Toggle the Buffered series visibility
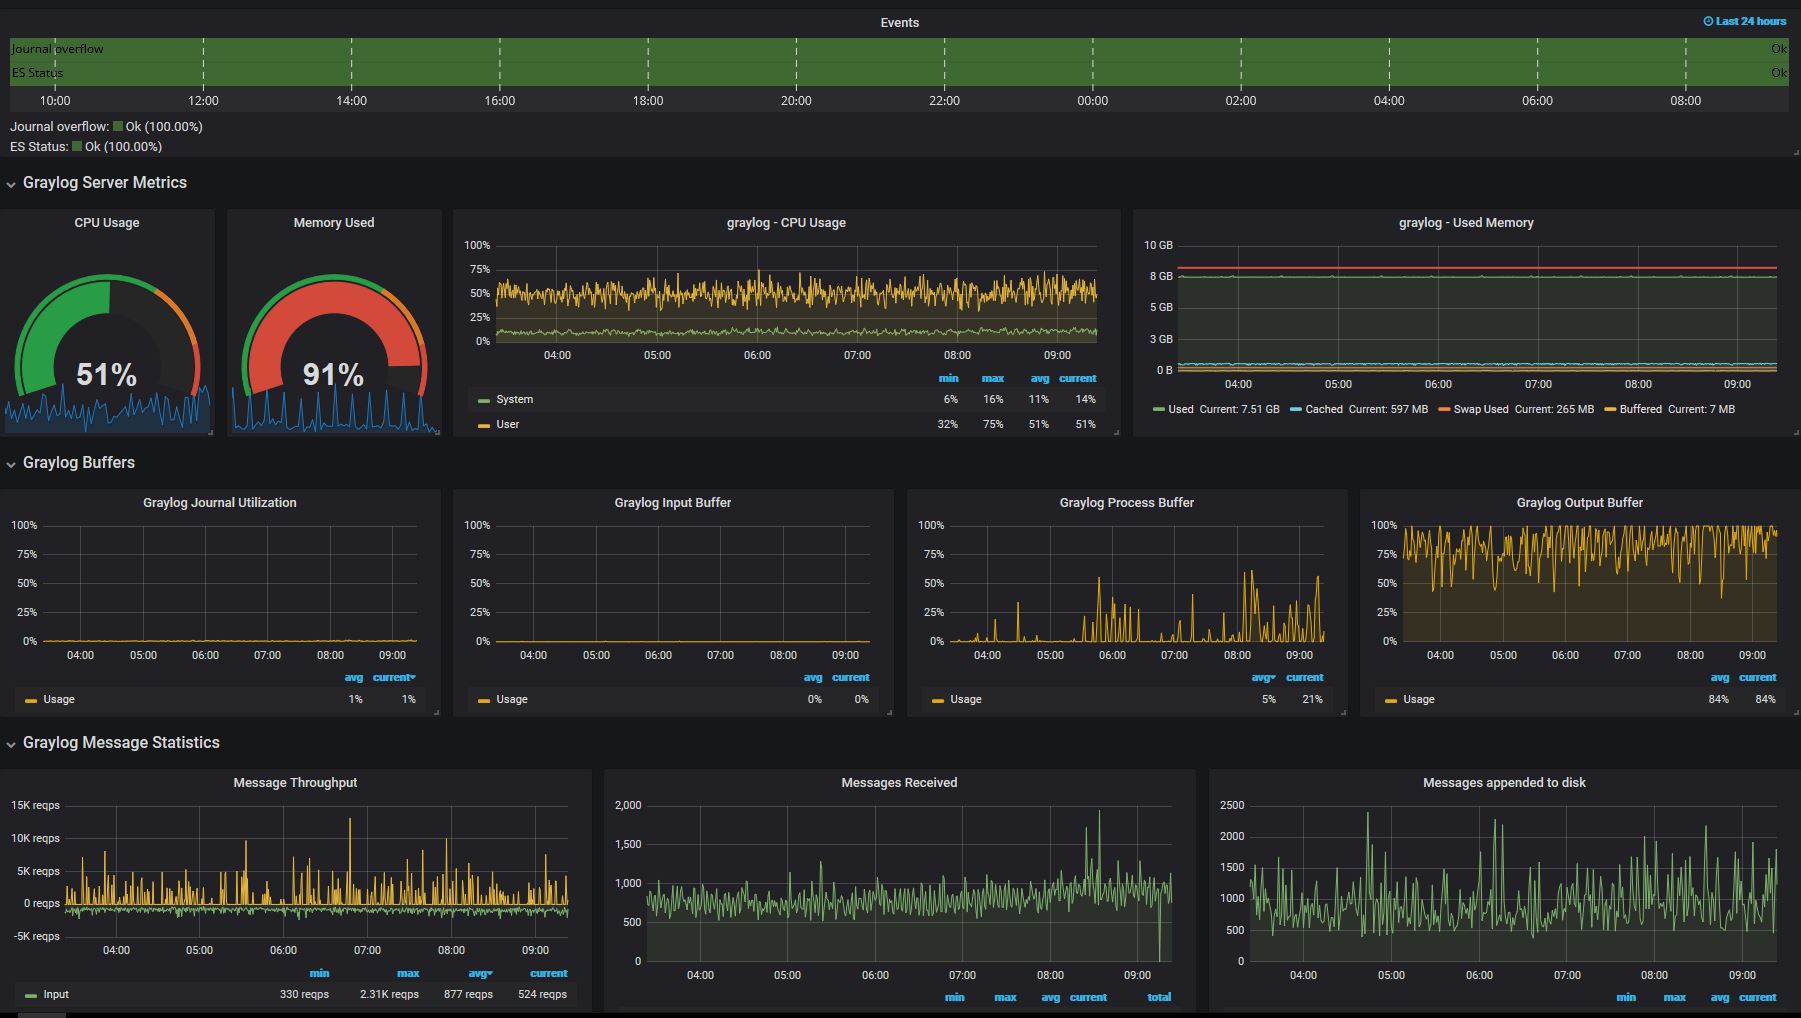Screen dimensions: 1801x1018 1640,409
